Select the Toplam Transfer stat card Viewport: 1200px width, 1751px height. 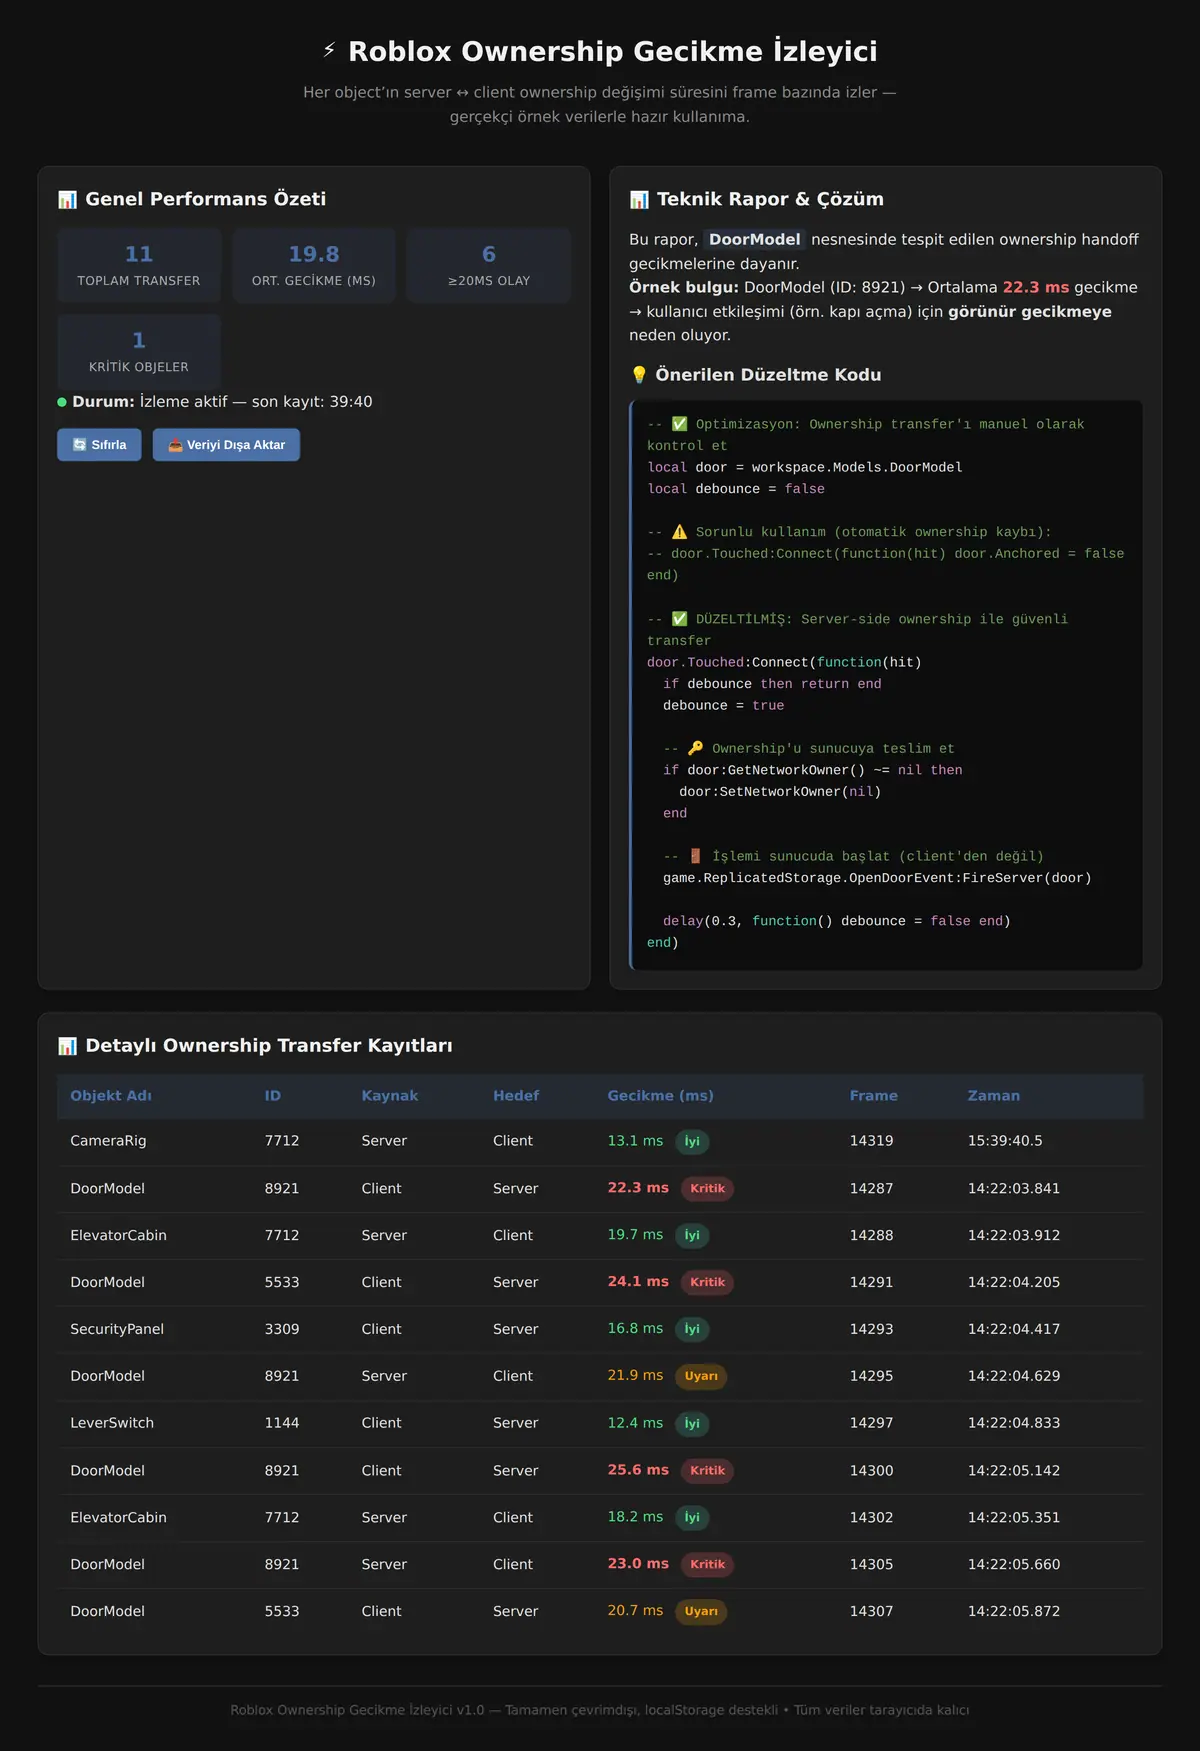click(139, 265)
